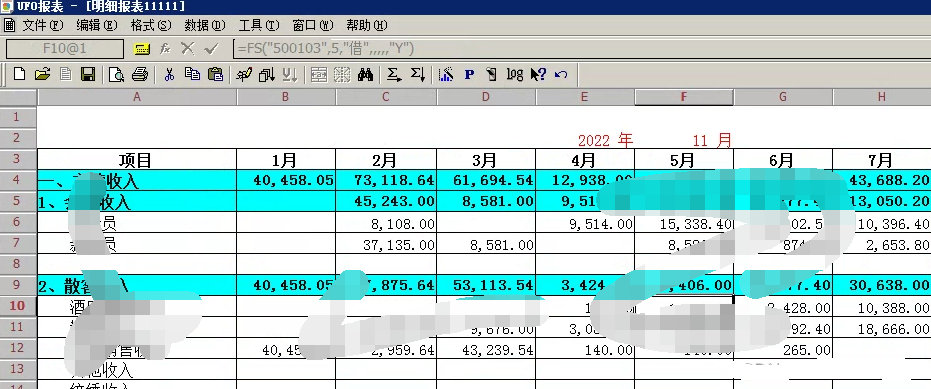Click the grayed underlined-letter arrow icon
931x389 pixels.
(290, 74)
